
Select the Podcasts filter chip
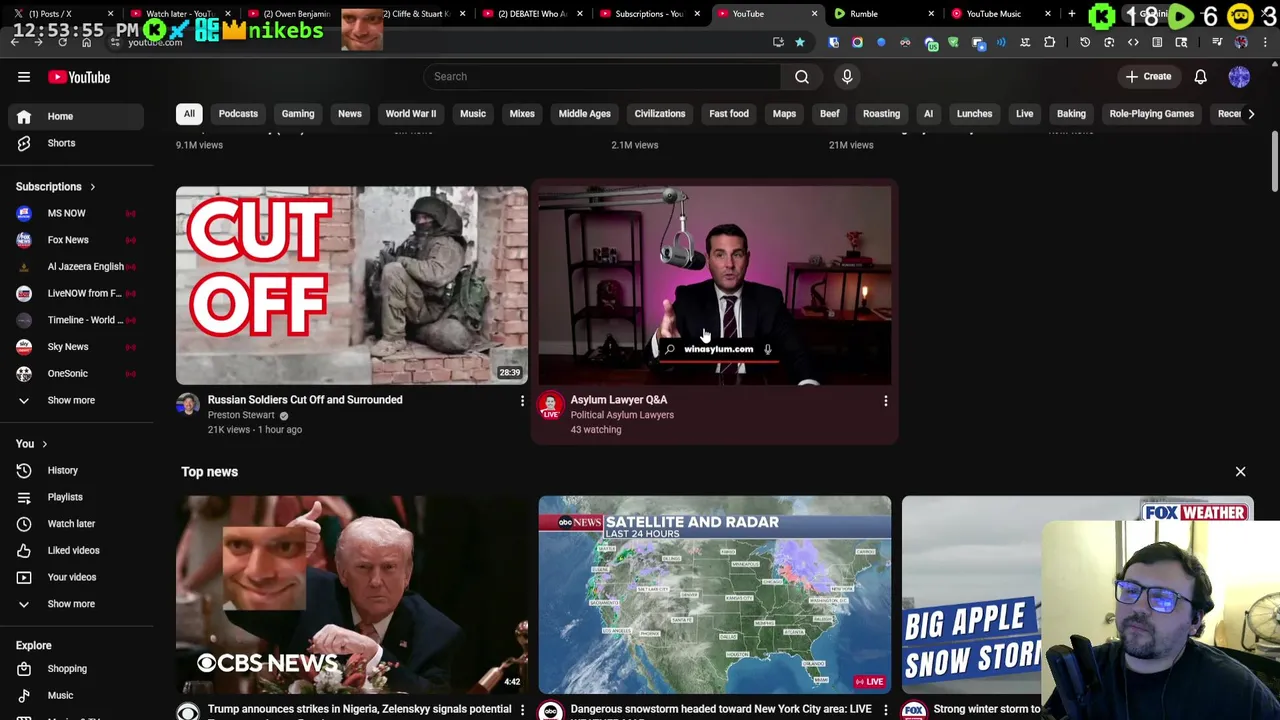[x=238, y=114]
